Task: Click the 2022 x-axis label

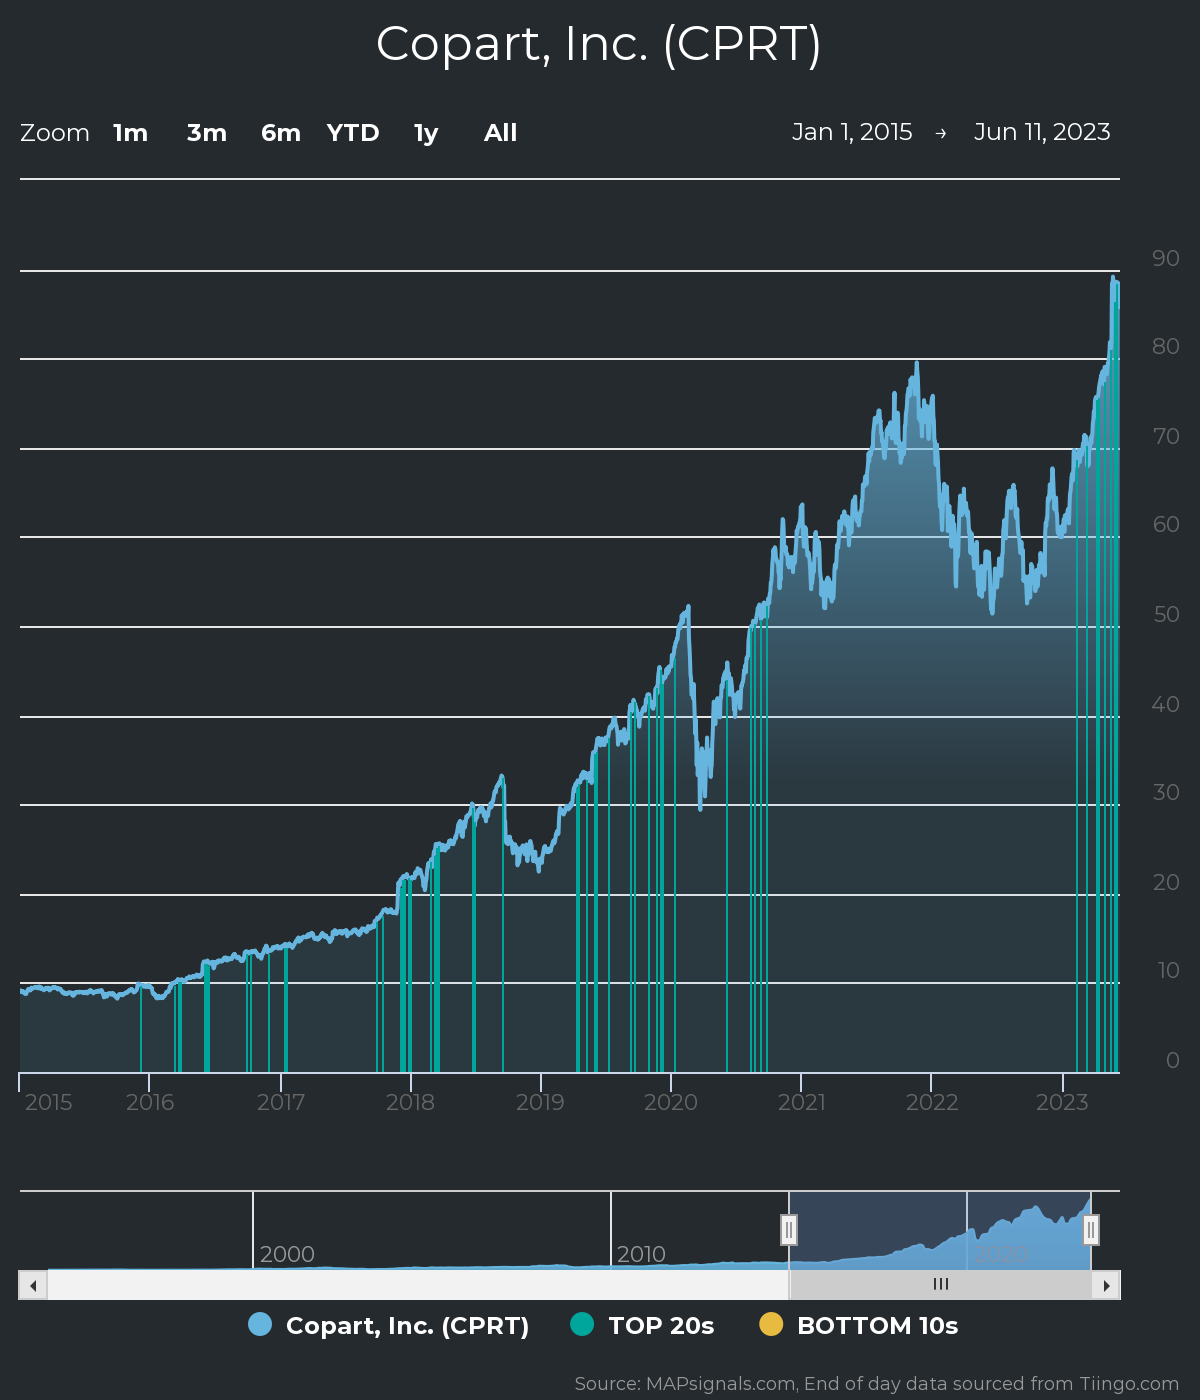Action: pyautogui.click(x=932, y=1102)
